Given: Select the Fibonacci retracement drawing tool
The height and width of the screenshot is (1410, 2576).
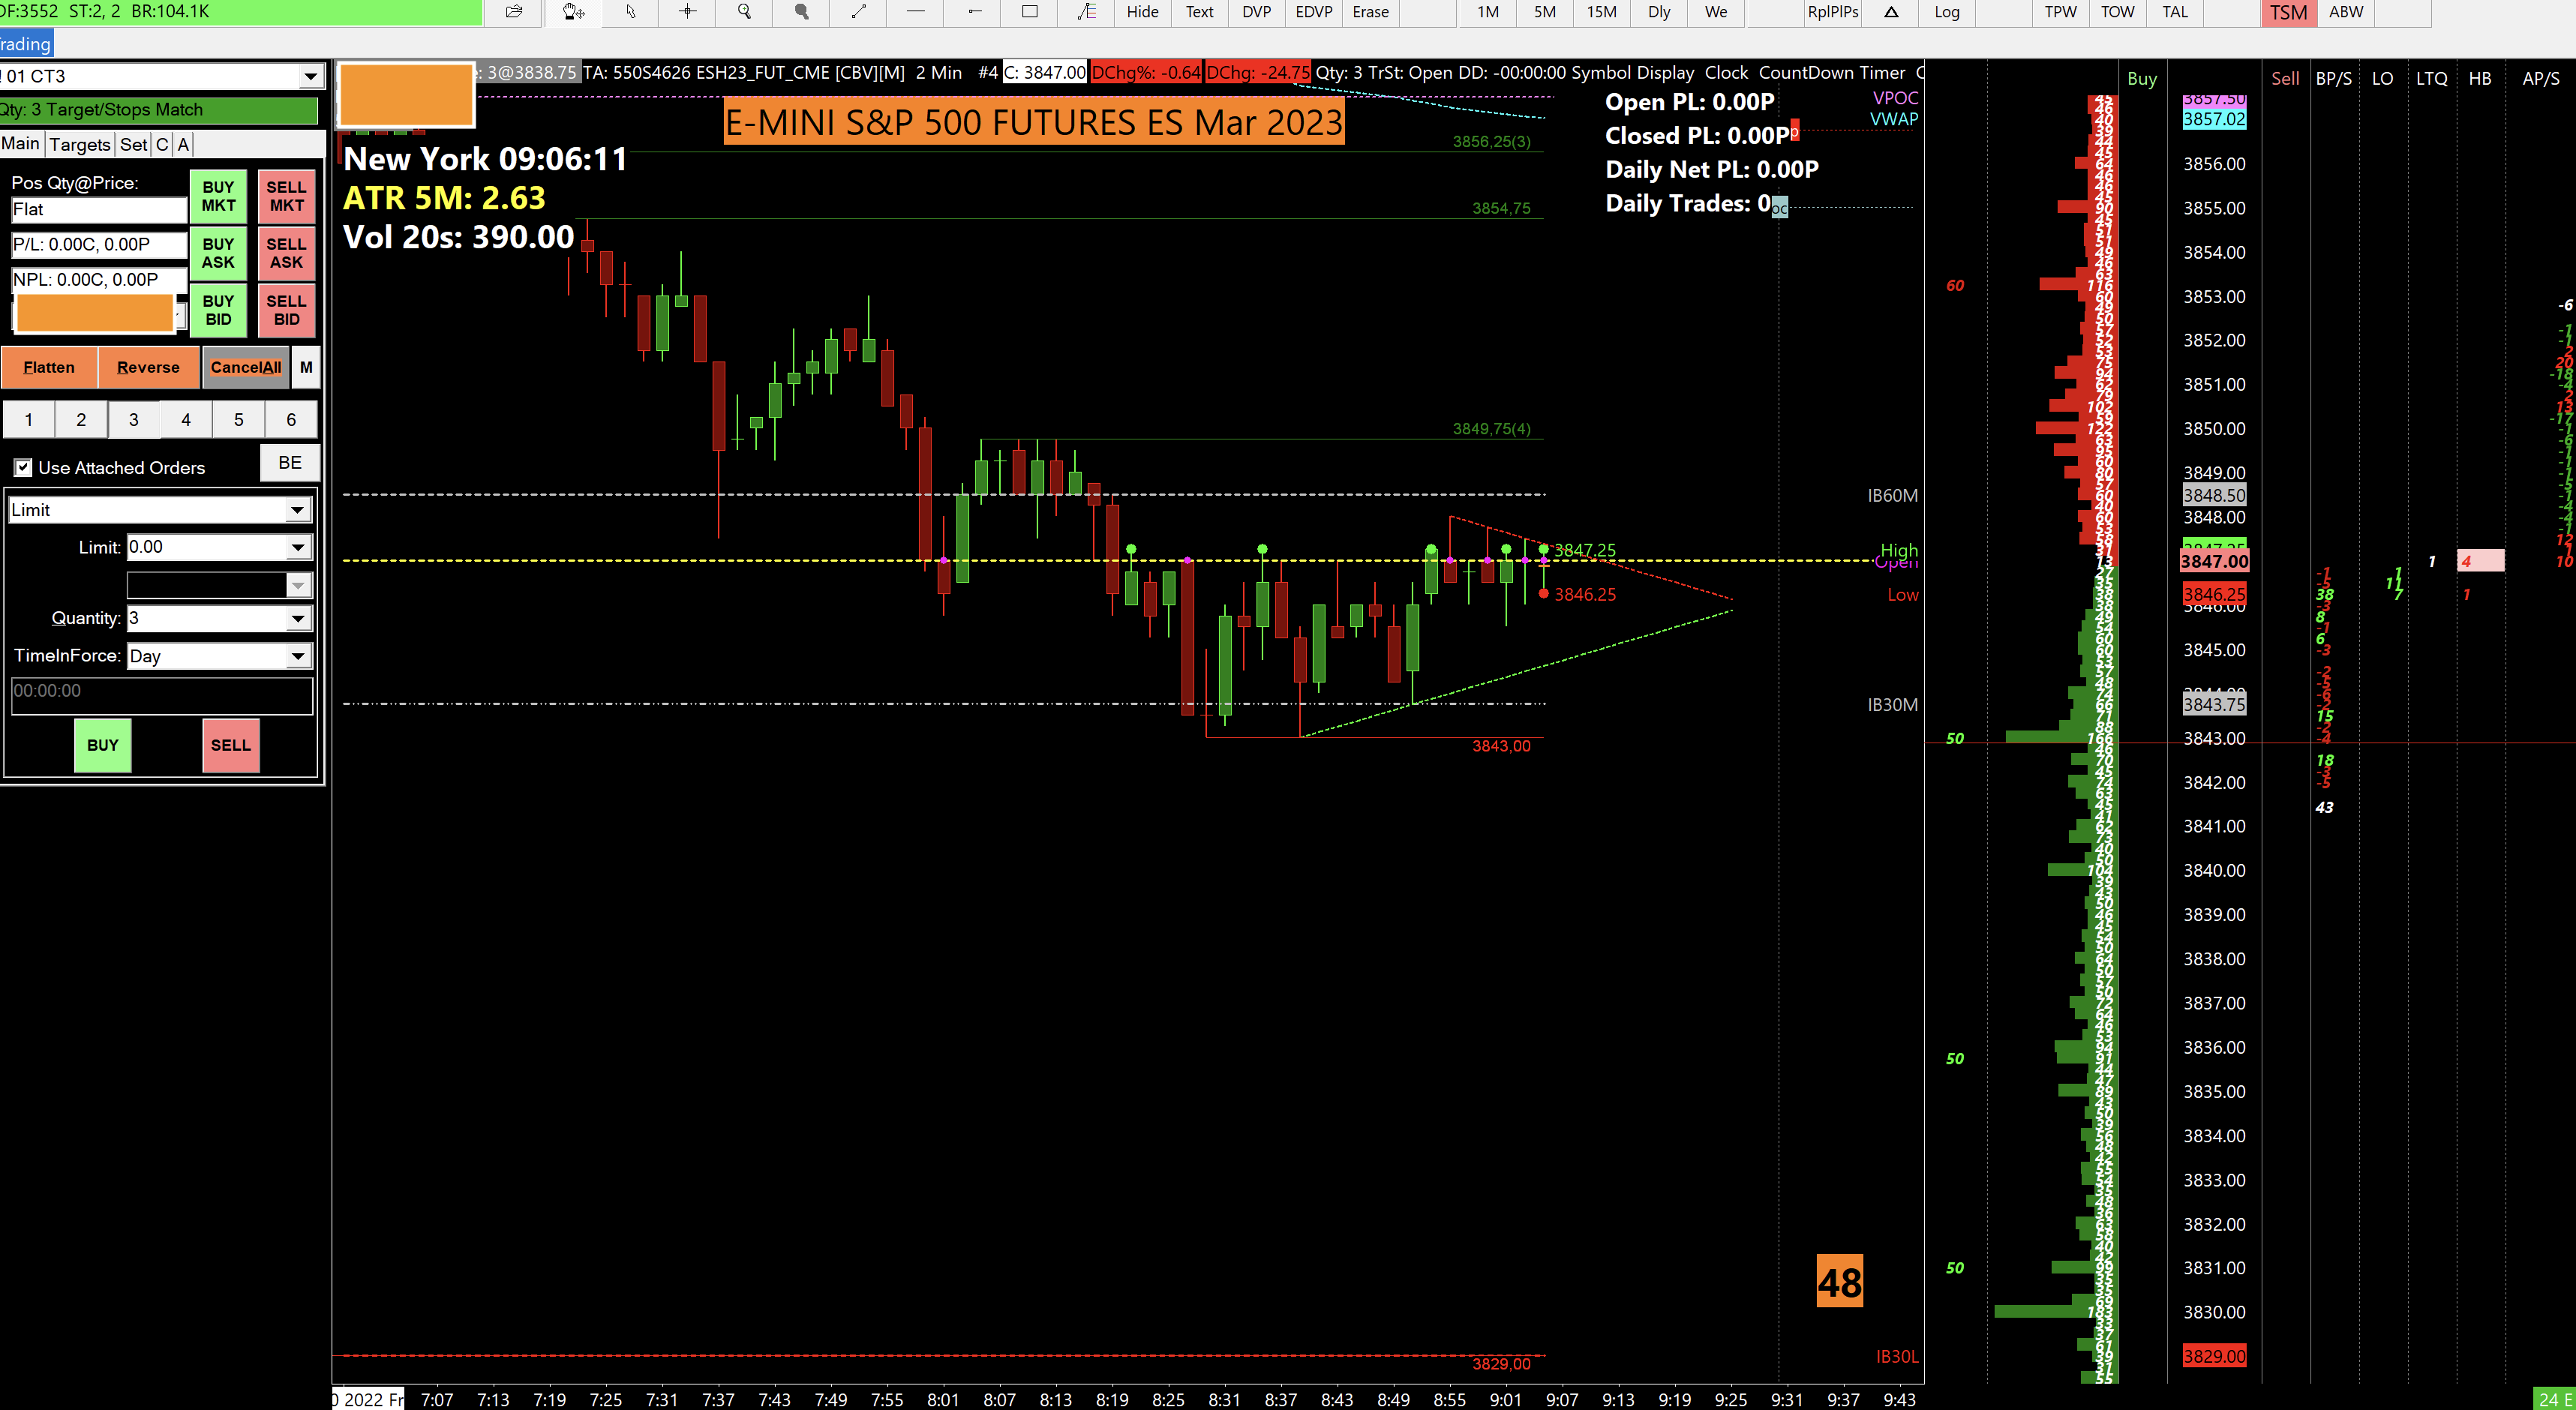Looking at the screenshot, I should [1086, 12].
